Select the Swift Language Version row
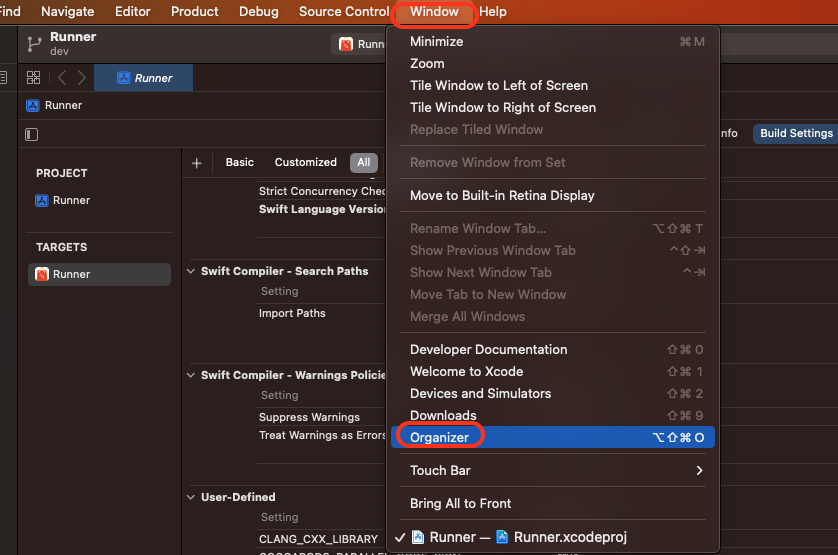This screenshot has width=838, height=555. pos(322,209)
